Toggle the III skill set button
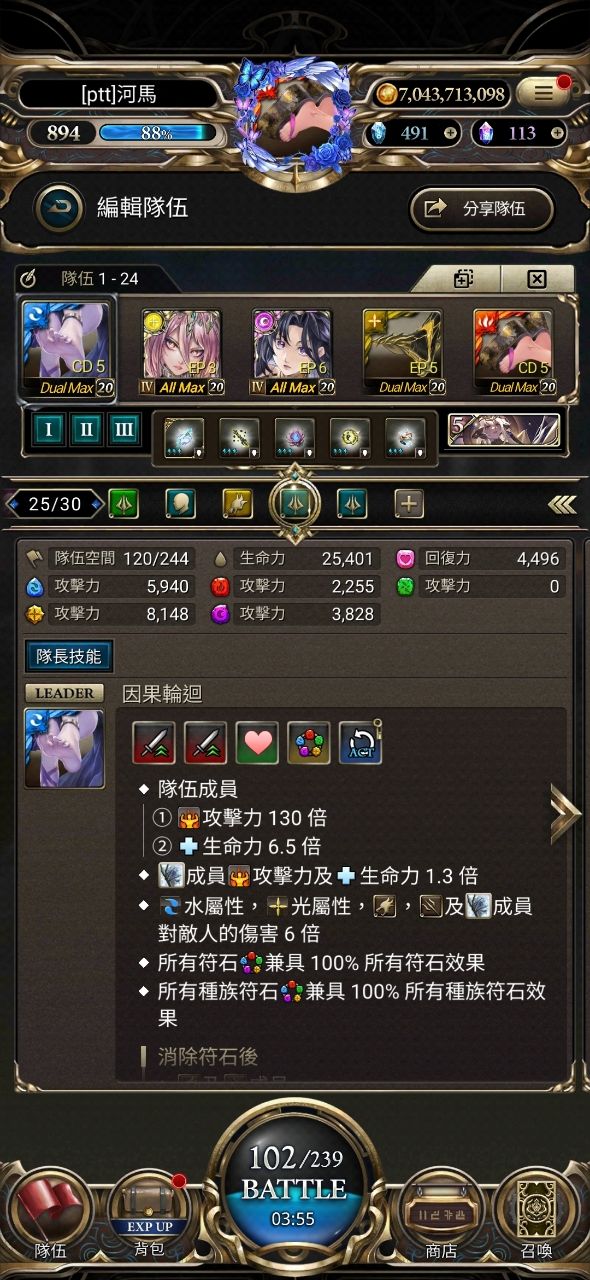Viewport: 590px width, 1280px height. tap(124, 431)
